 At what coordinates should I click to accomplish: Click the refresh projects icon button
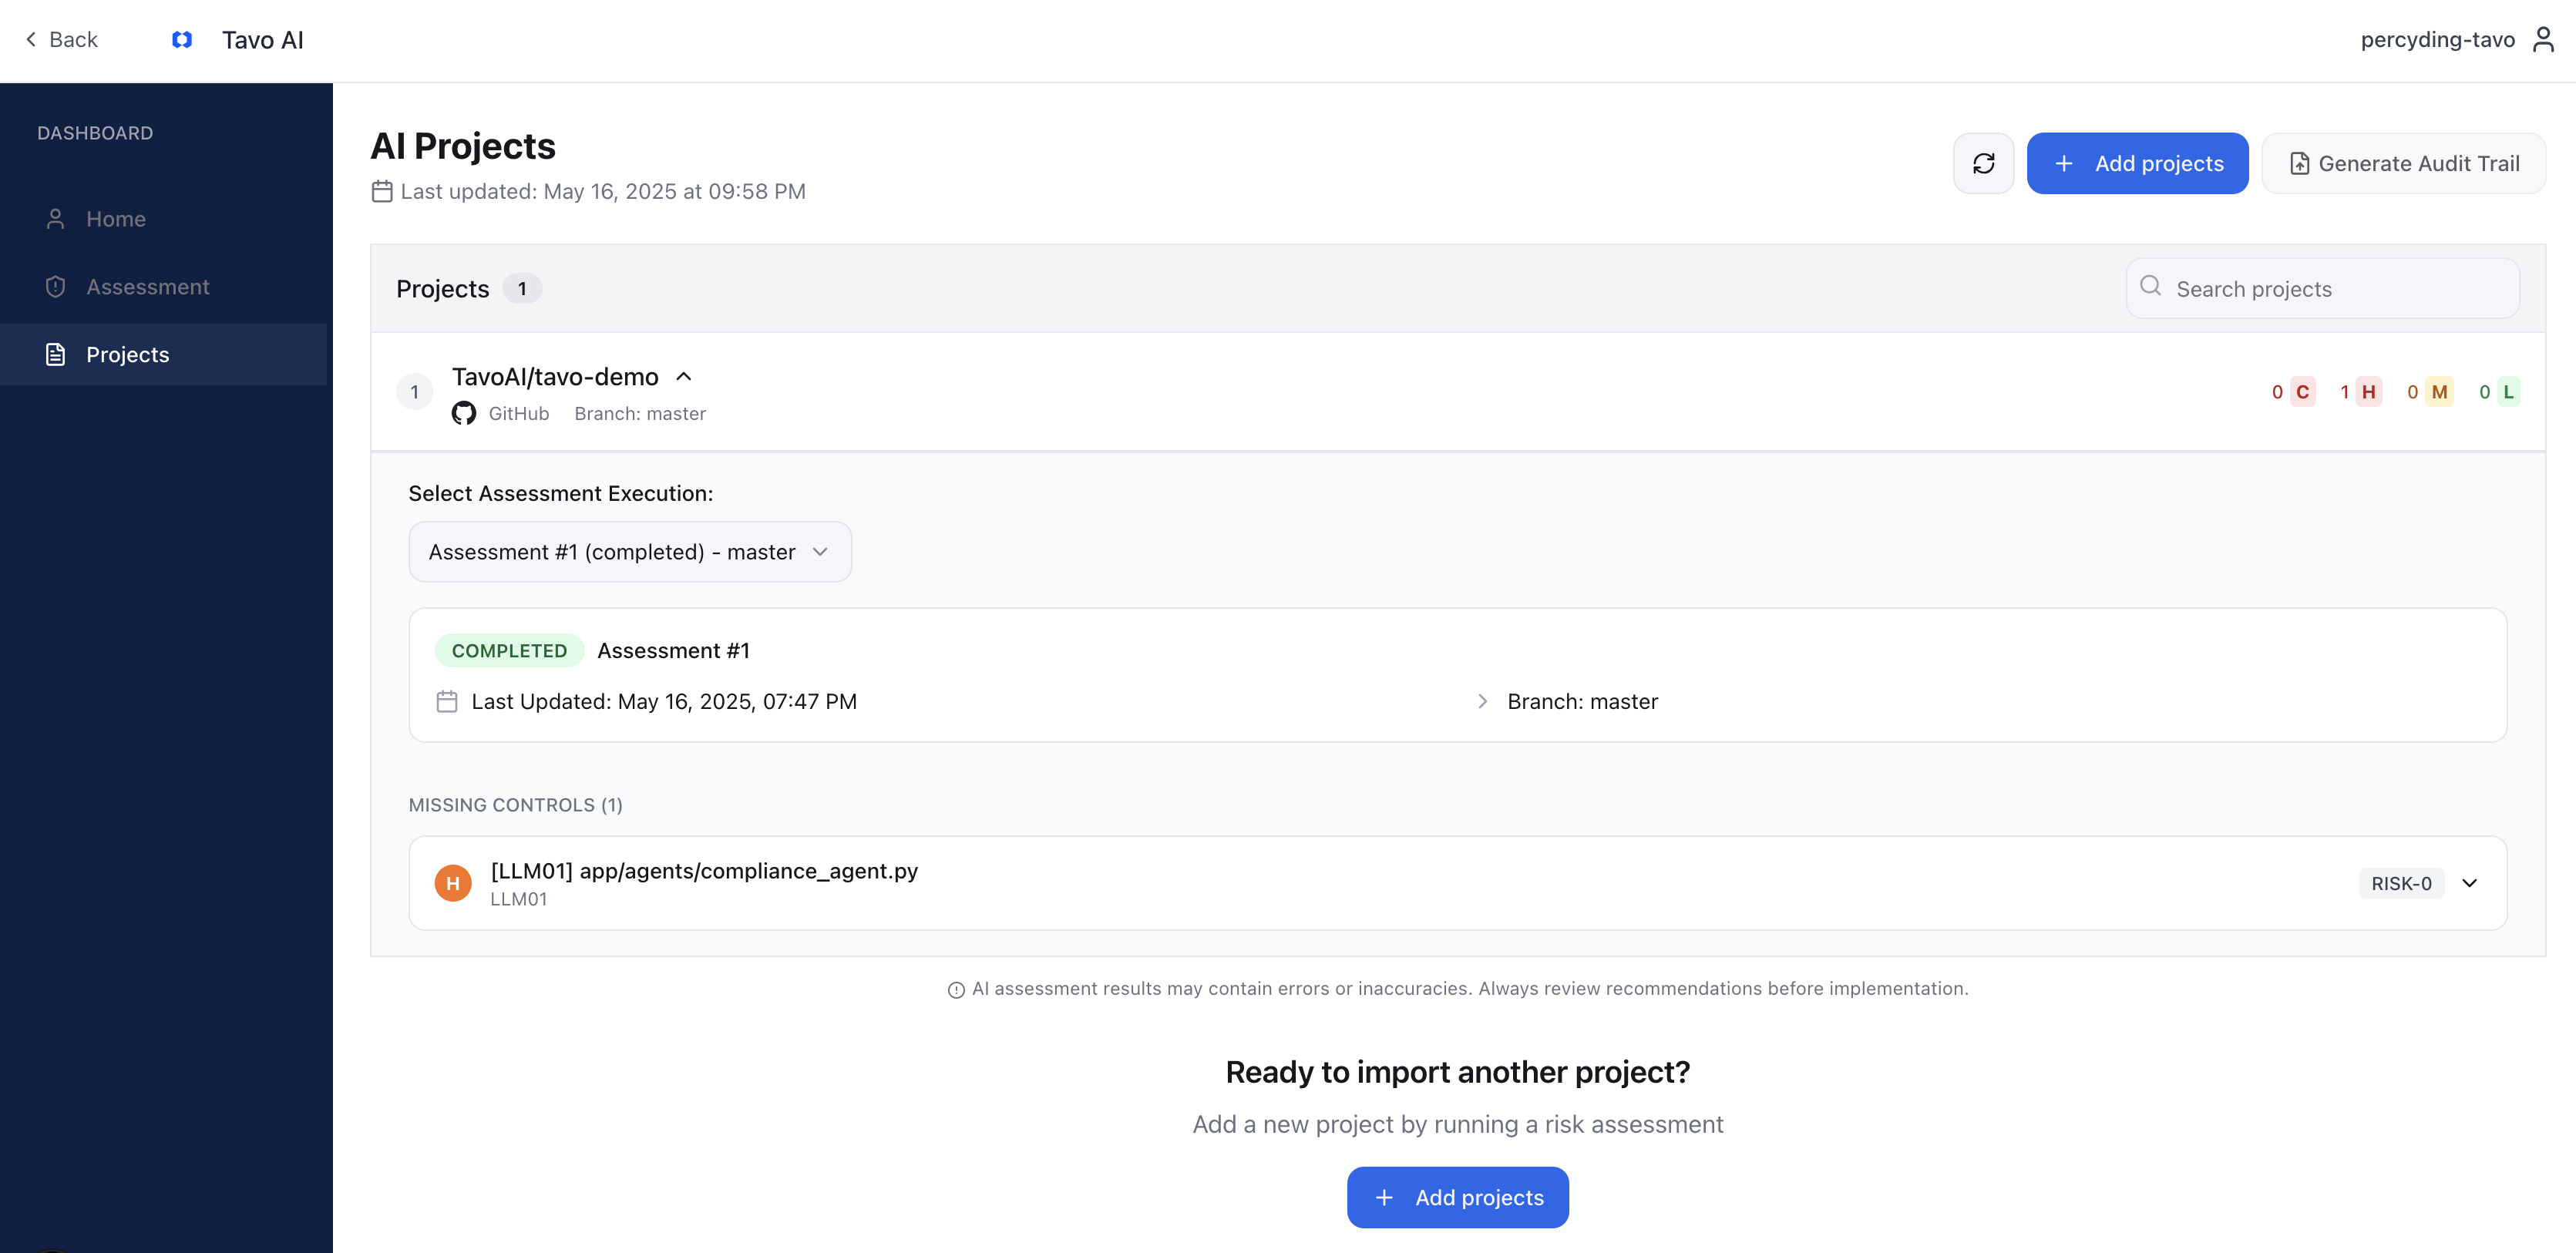1983,163
